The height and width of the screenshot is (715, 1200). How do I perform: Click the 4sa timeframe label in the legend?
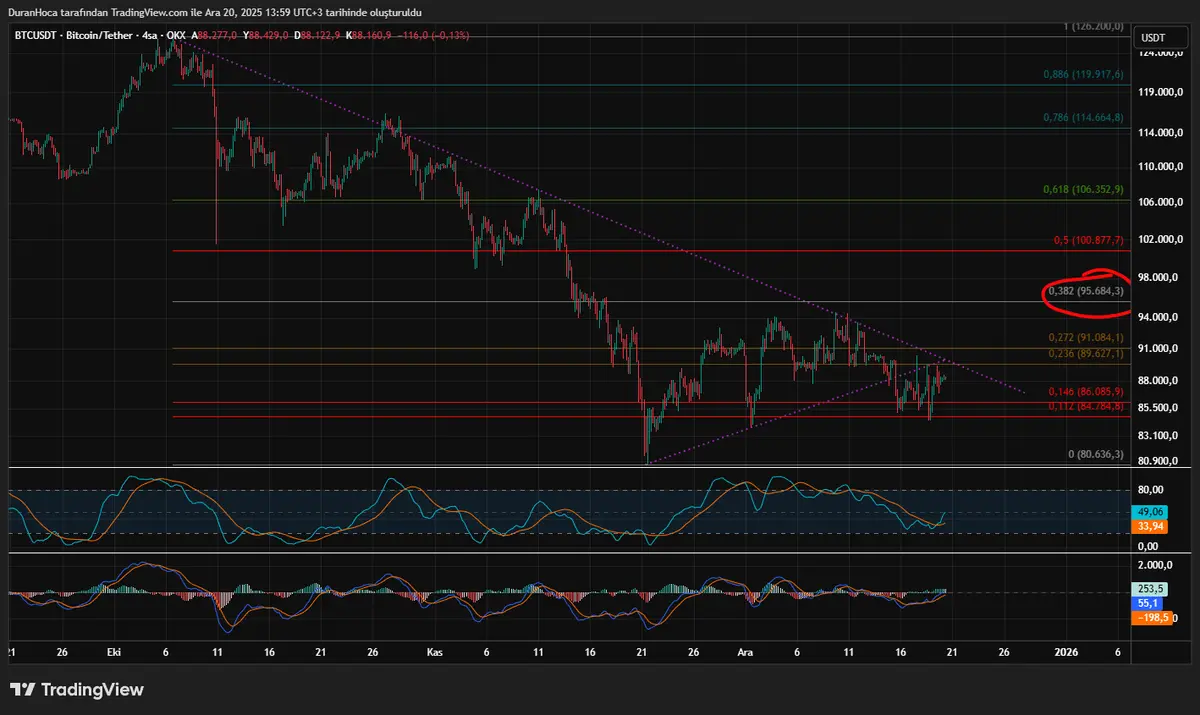pyautogui.click(x=150, y=35)
